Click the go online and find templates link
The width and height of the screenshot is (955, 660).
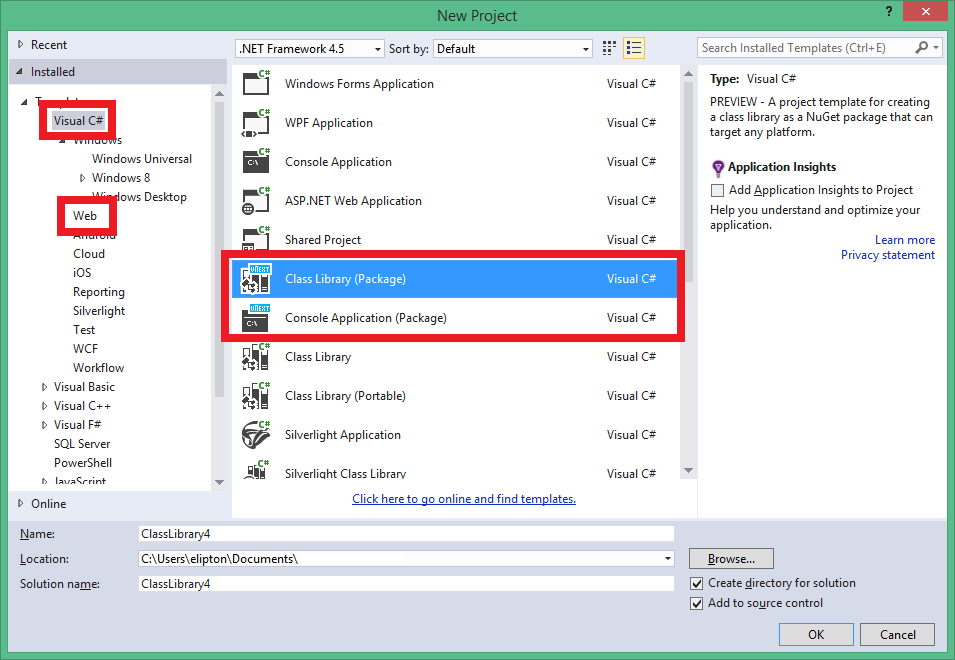463,499
